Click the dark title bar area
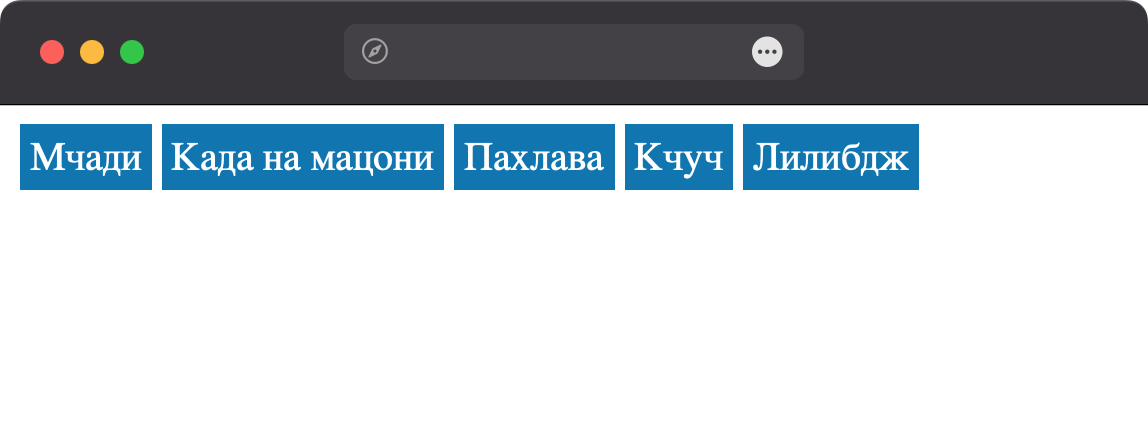Image resolution: width=1148 pixels, height=448 pixels. [974, 52]
